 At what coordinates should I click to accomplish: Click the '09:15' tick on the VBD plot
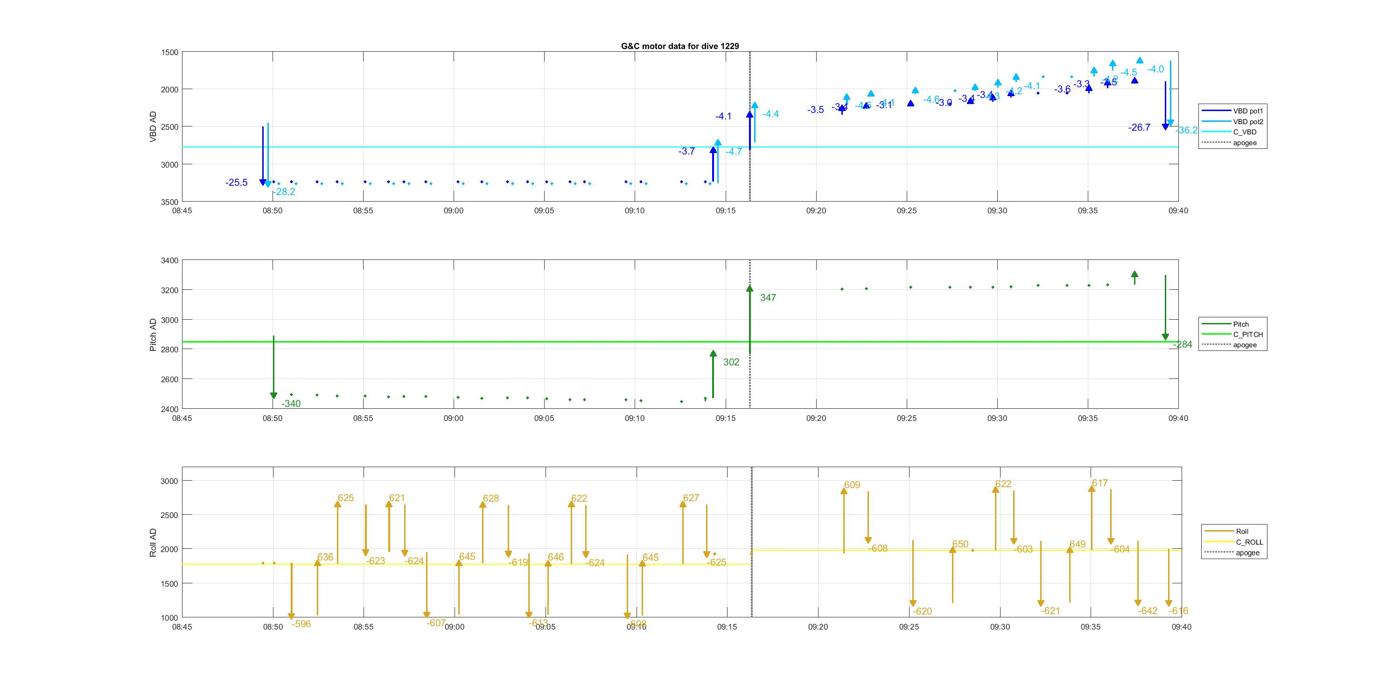(x=725, y=211)
